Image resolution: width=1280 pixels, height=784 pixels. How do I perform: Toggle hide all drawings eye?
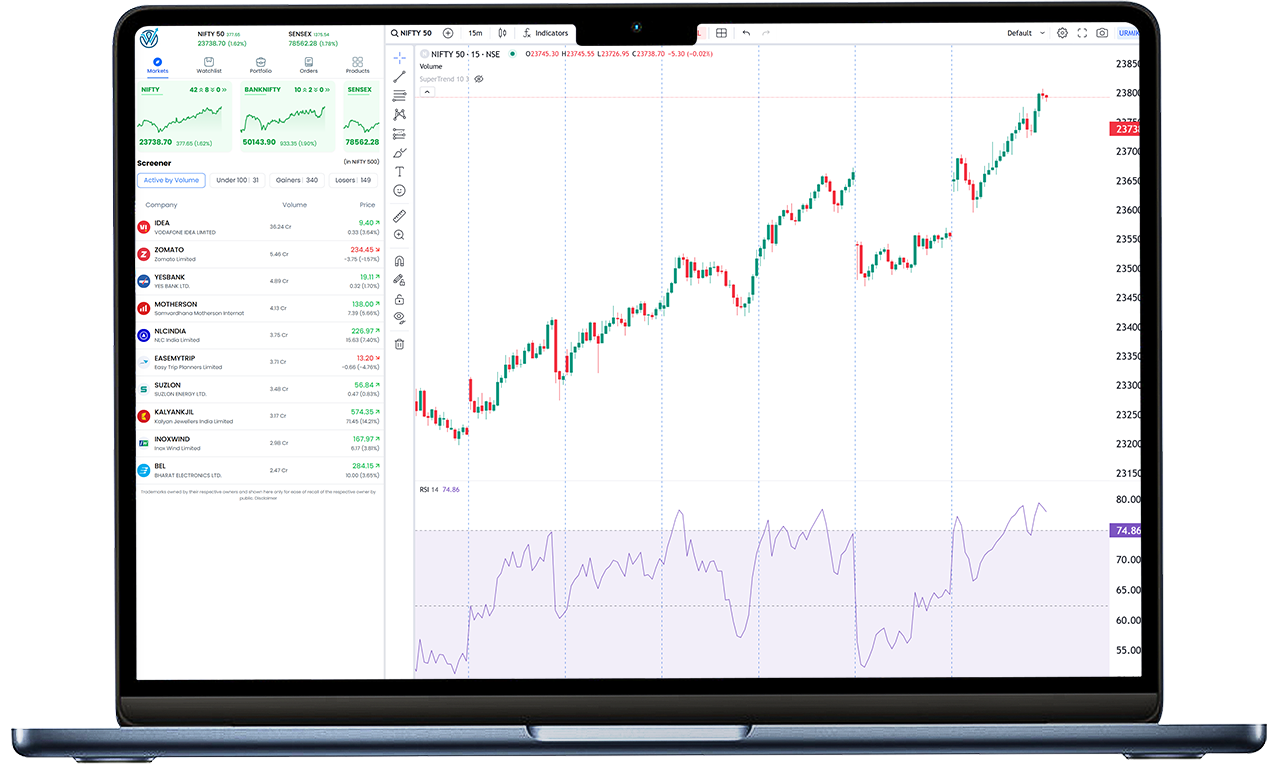[x=399, y=318]
